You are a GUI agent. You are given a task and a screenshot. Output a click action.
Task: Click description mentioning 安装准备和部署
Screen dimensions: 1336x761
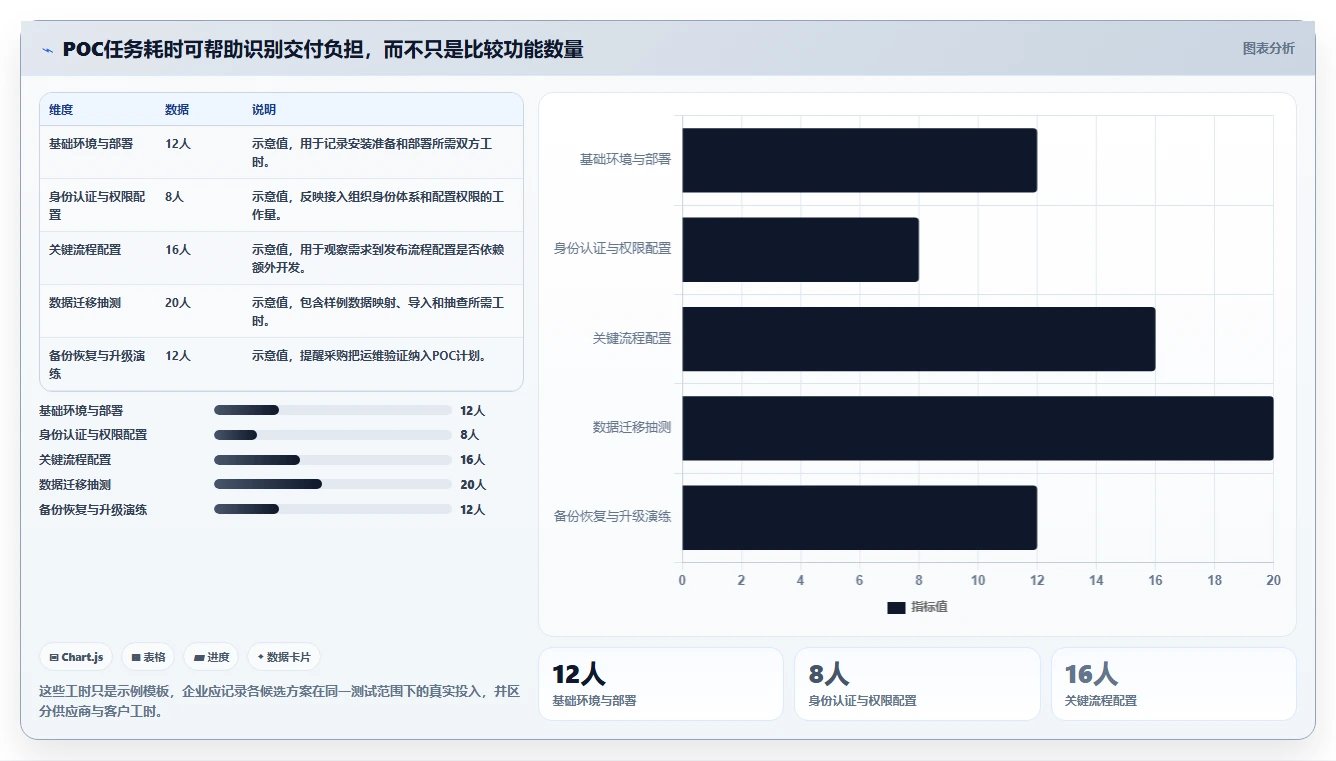(x=372, y=153)
